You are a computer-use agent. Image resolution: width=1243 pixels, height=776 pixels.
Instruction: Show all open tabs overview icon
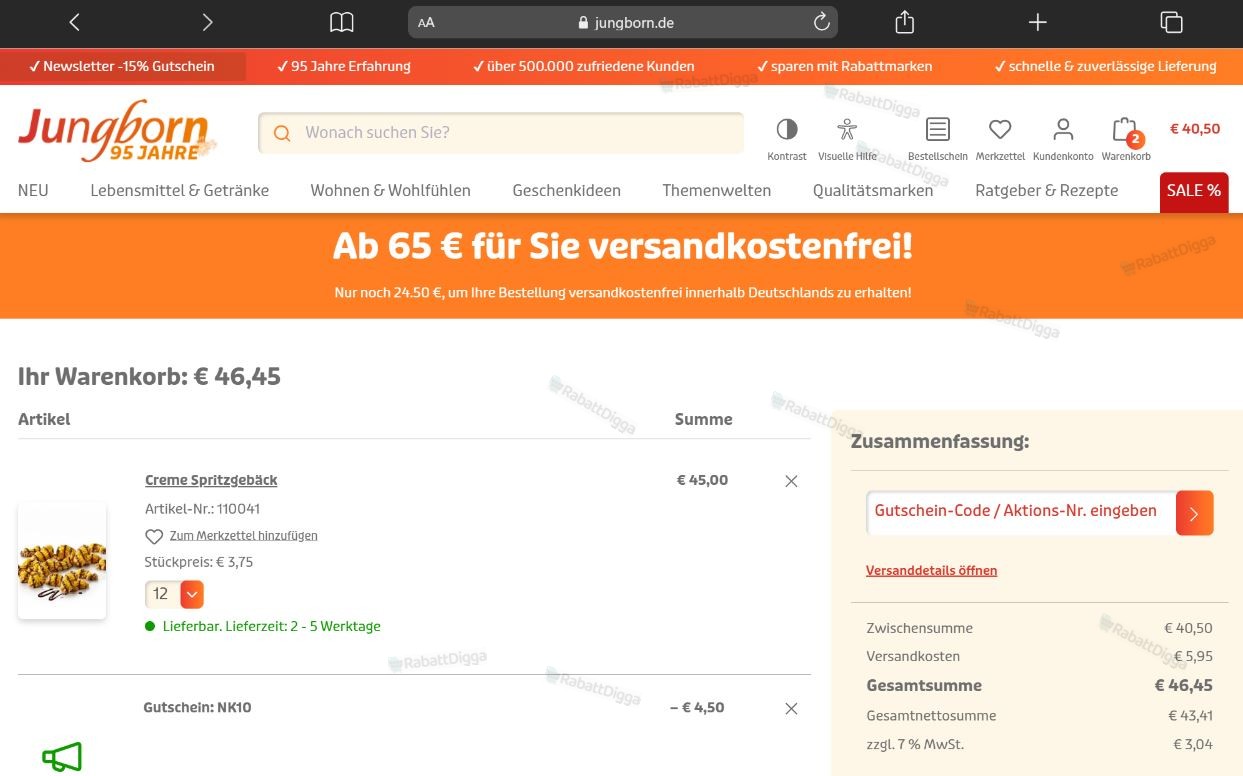click(x=1171, y=22)
